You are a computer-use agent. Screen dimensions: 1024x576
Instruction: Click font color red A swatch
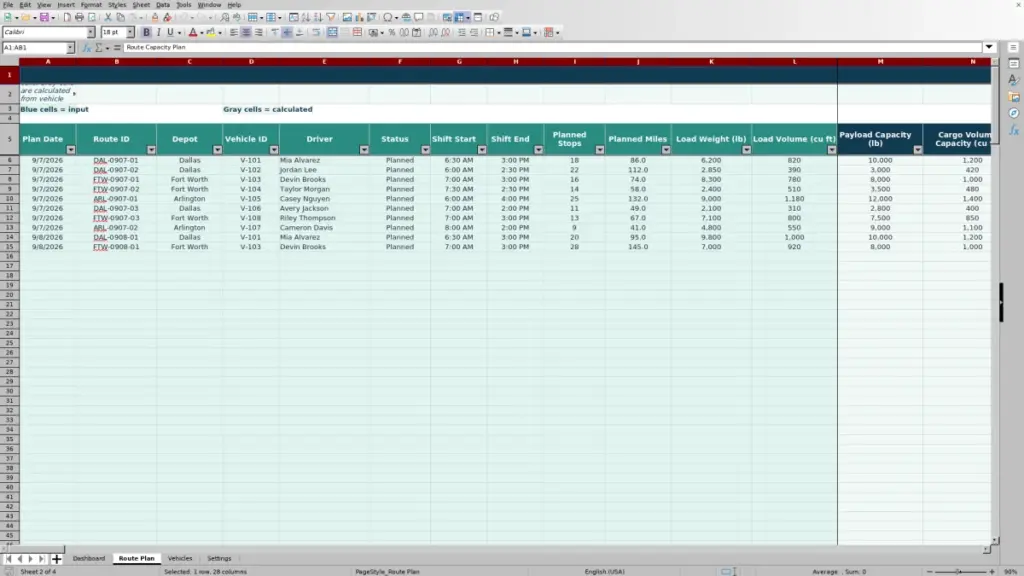coord(193,32)
